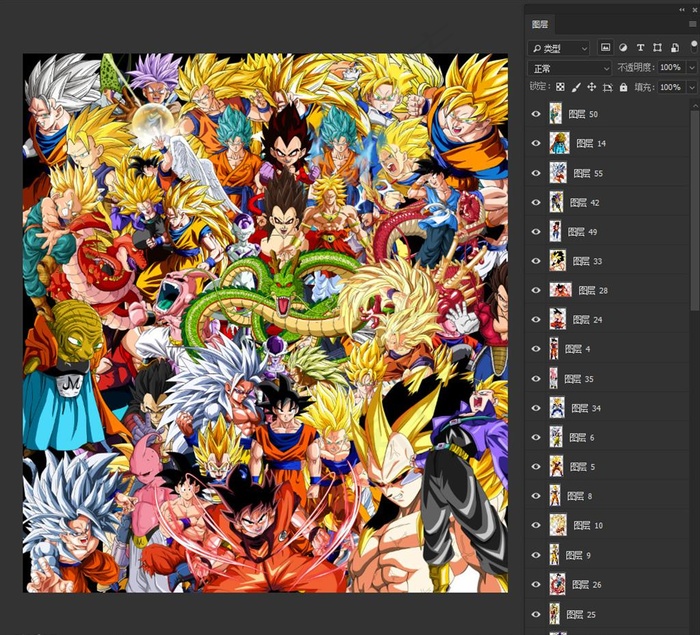Hide 图层 28 with eye icon
The width and height of the screenshot is (700, 635).
(536, 290)
